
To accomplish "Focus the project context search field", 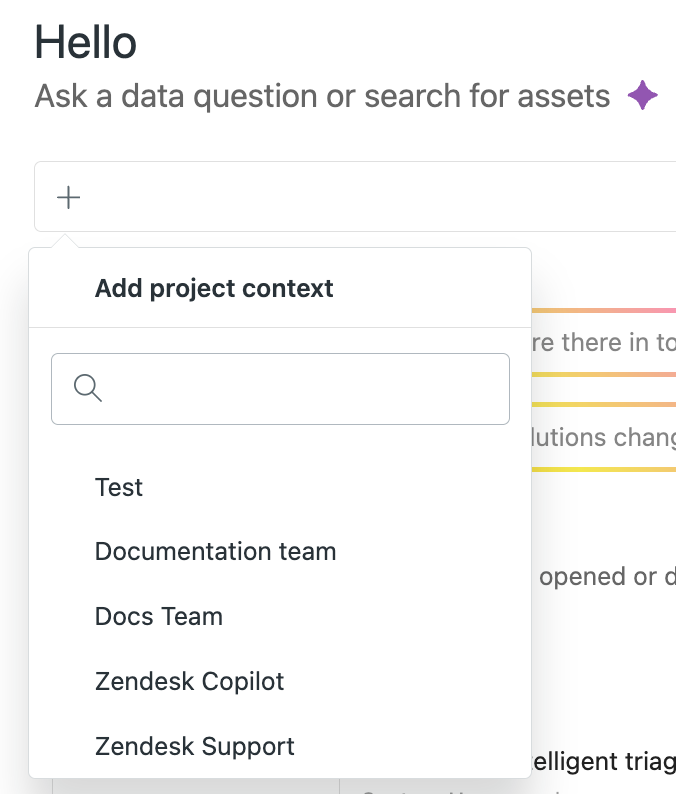I will pyautogui.click(x=280, y=389).
